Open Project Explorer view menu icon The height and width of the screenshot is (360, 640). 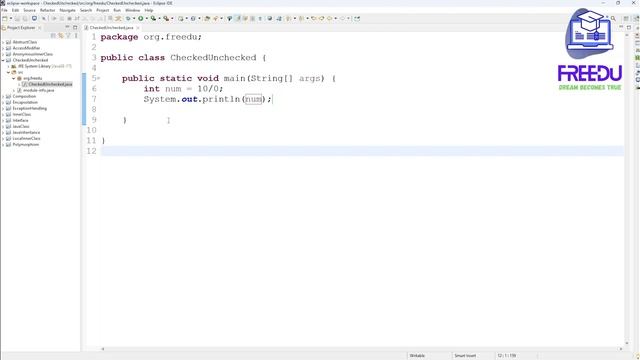point(76,36)
